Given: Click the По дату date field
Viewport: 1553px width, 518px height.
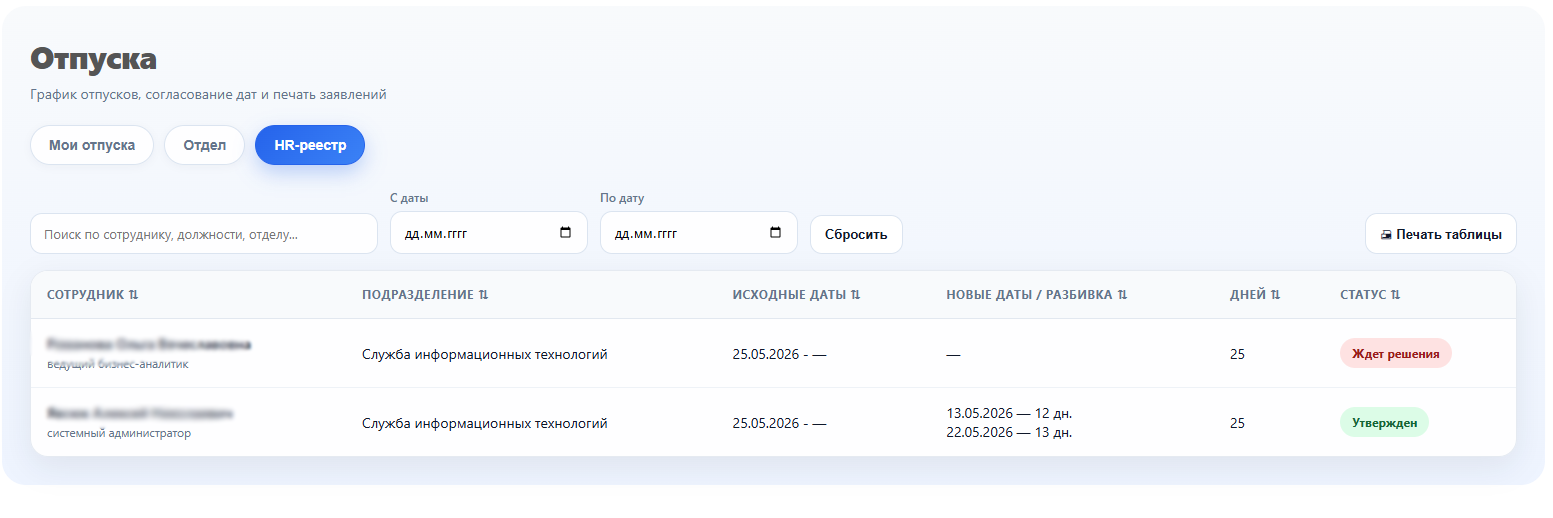Looking at the screenshot, I should point(698,233).
